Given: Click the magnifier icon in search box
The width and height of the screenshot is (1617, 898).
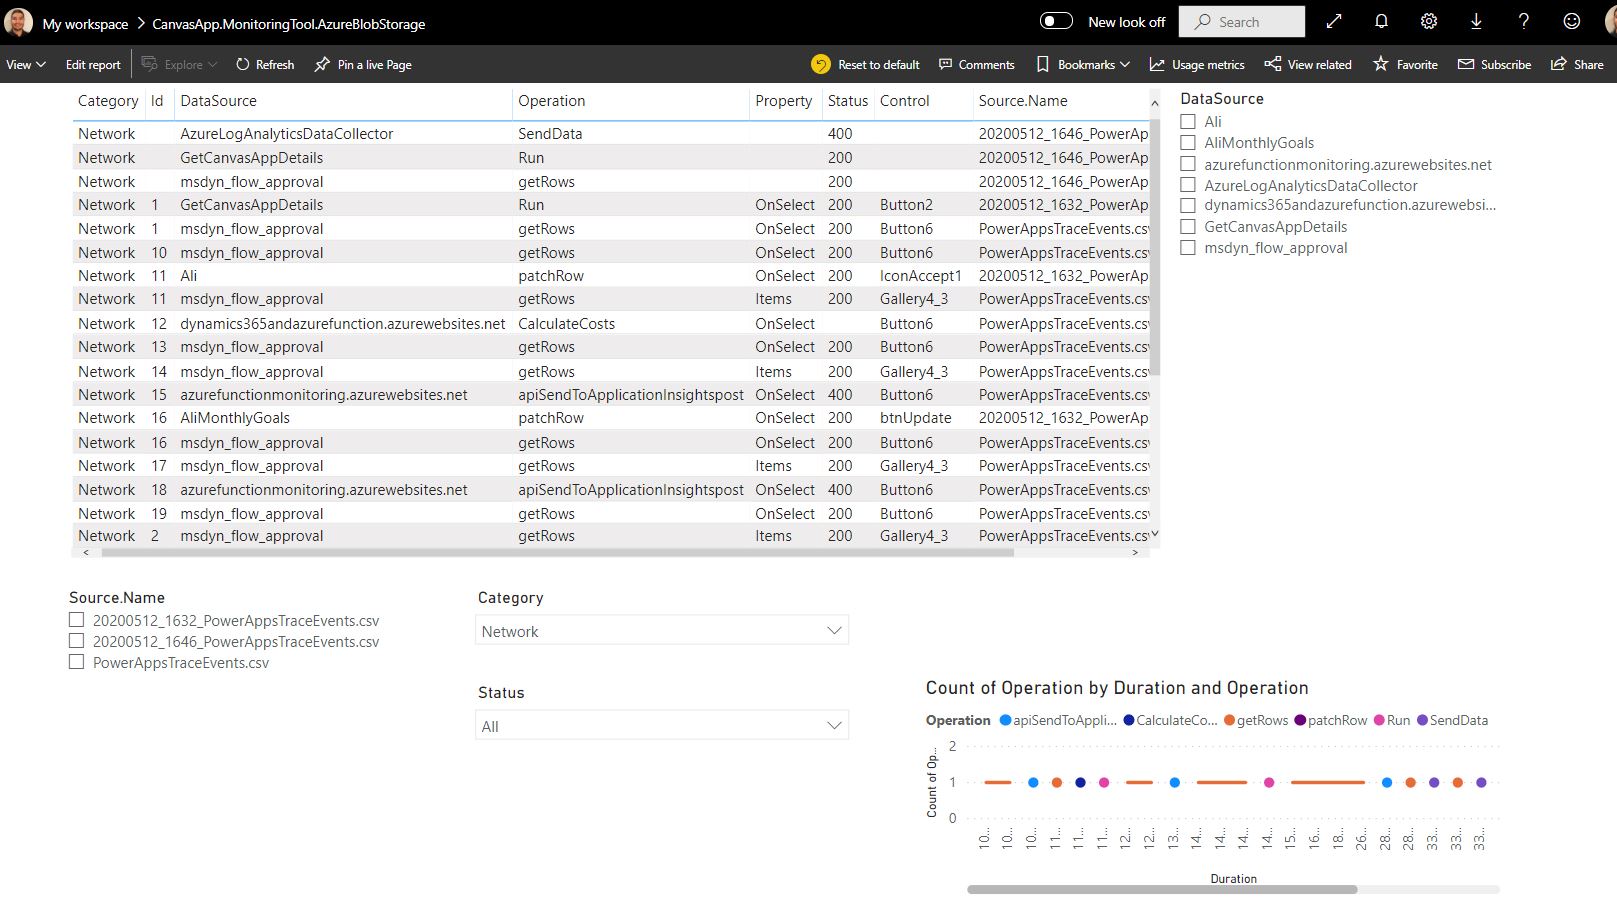Looking at the screenshot, I should point(1203,22).
